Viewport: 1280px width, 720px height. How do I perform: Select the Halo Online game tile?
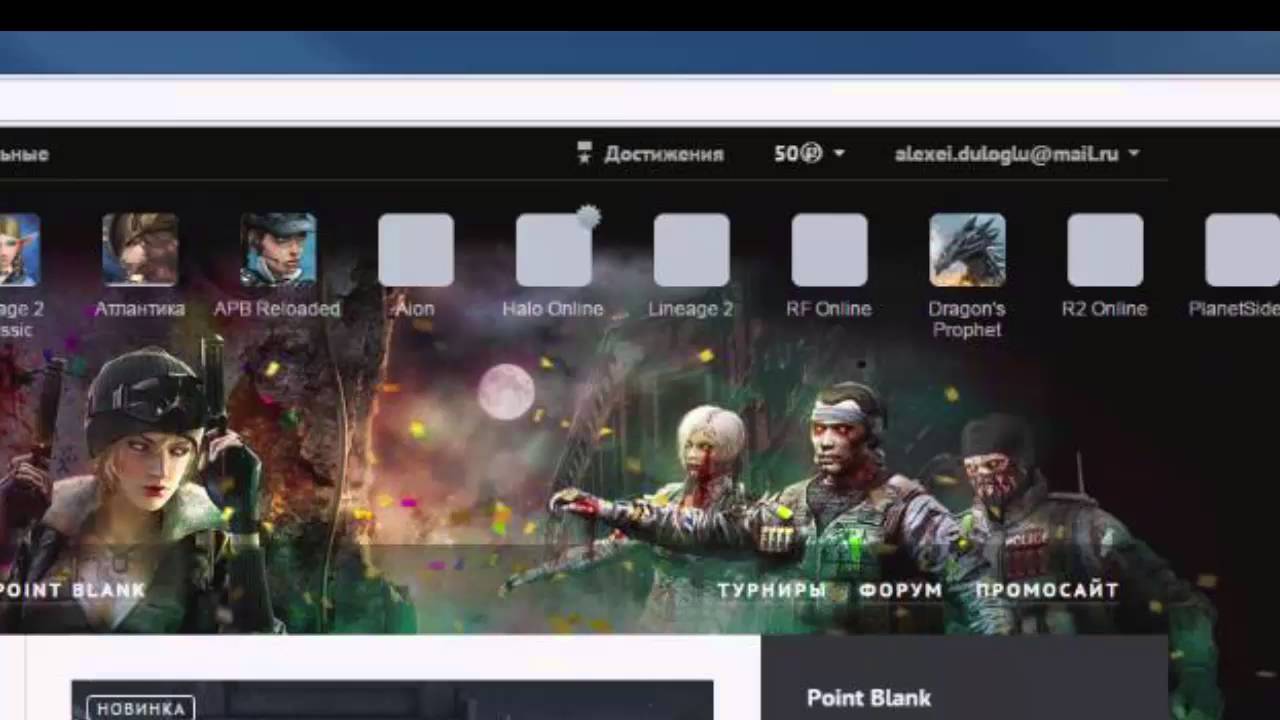coord(554,250)
